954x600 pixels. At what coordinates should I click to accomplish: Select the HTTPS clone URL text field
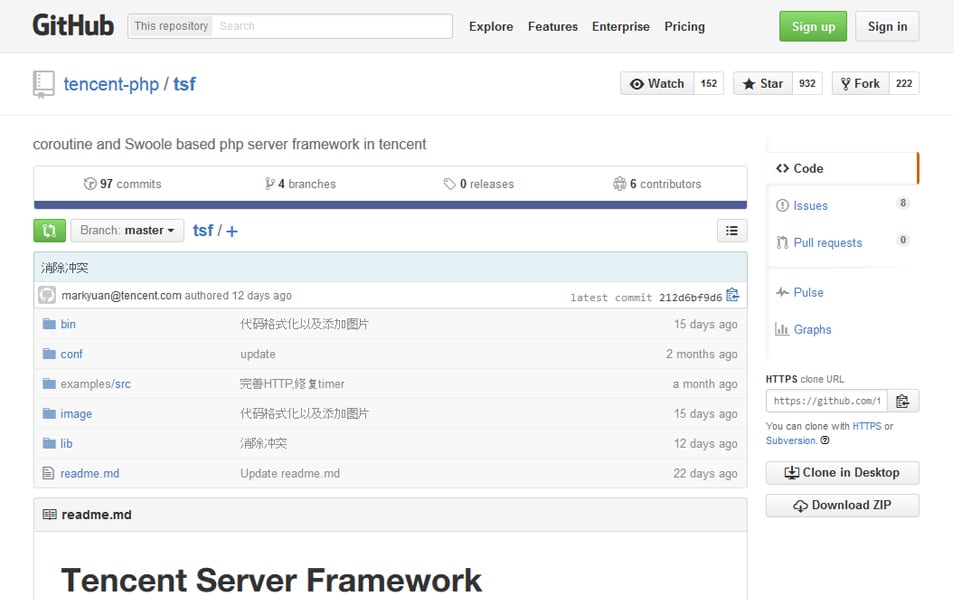(x=827, y=401)
